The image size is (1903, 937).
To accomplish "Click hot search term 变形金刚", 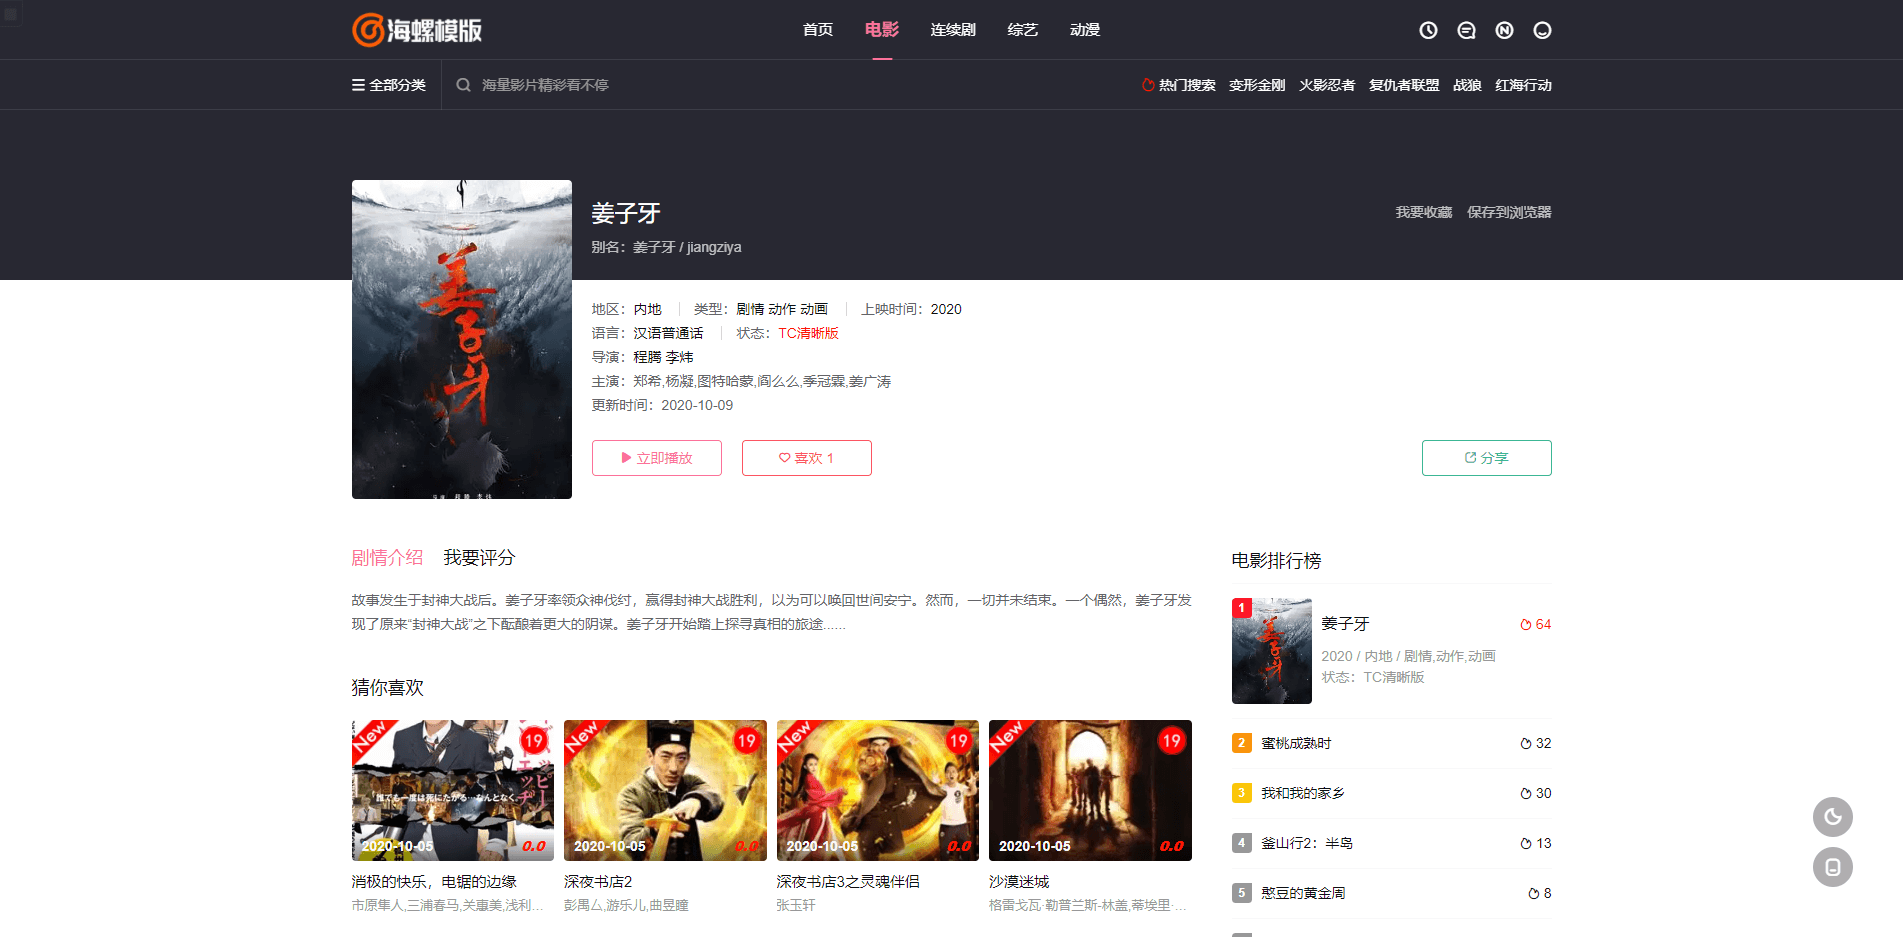I will click(1257, 85).
